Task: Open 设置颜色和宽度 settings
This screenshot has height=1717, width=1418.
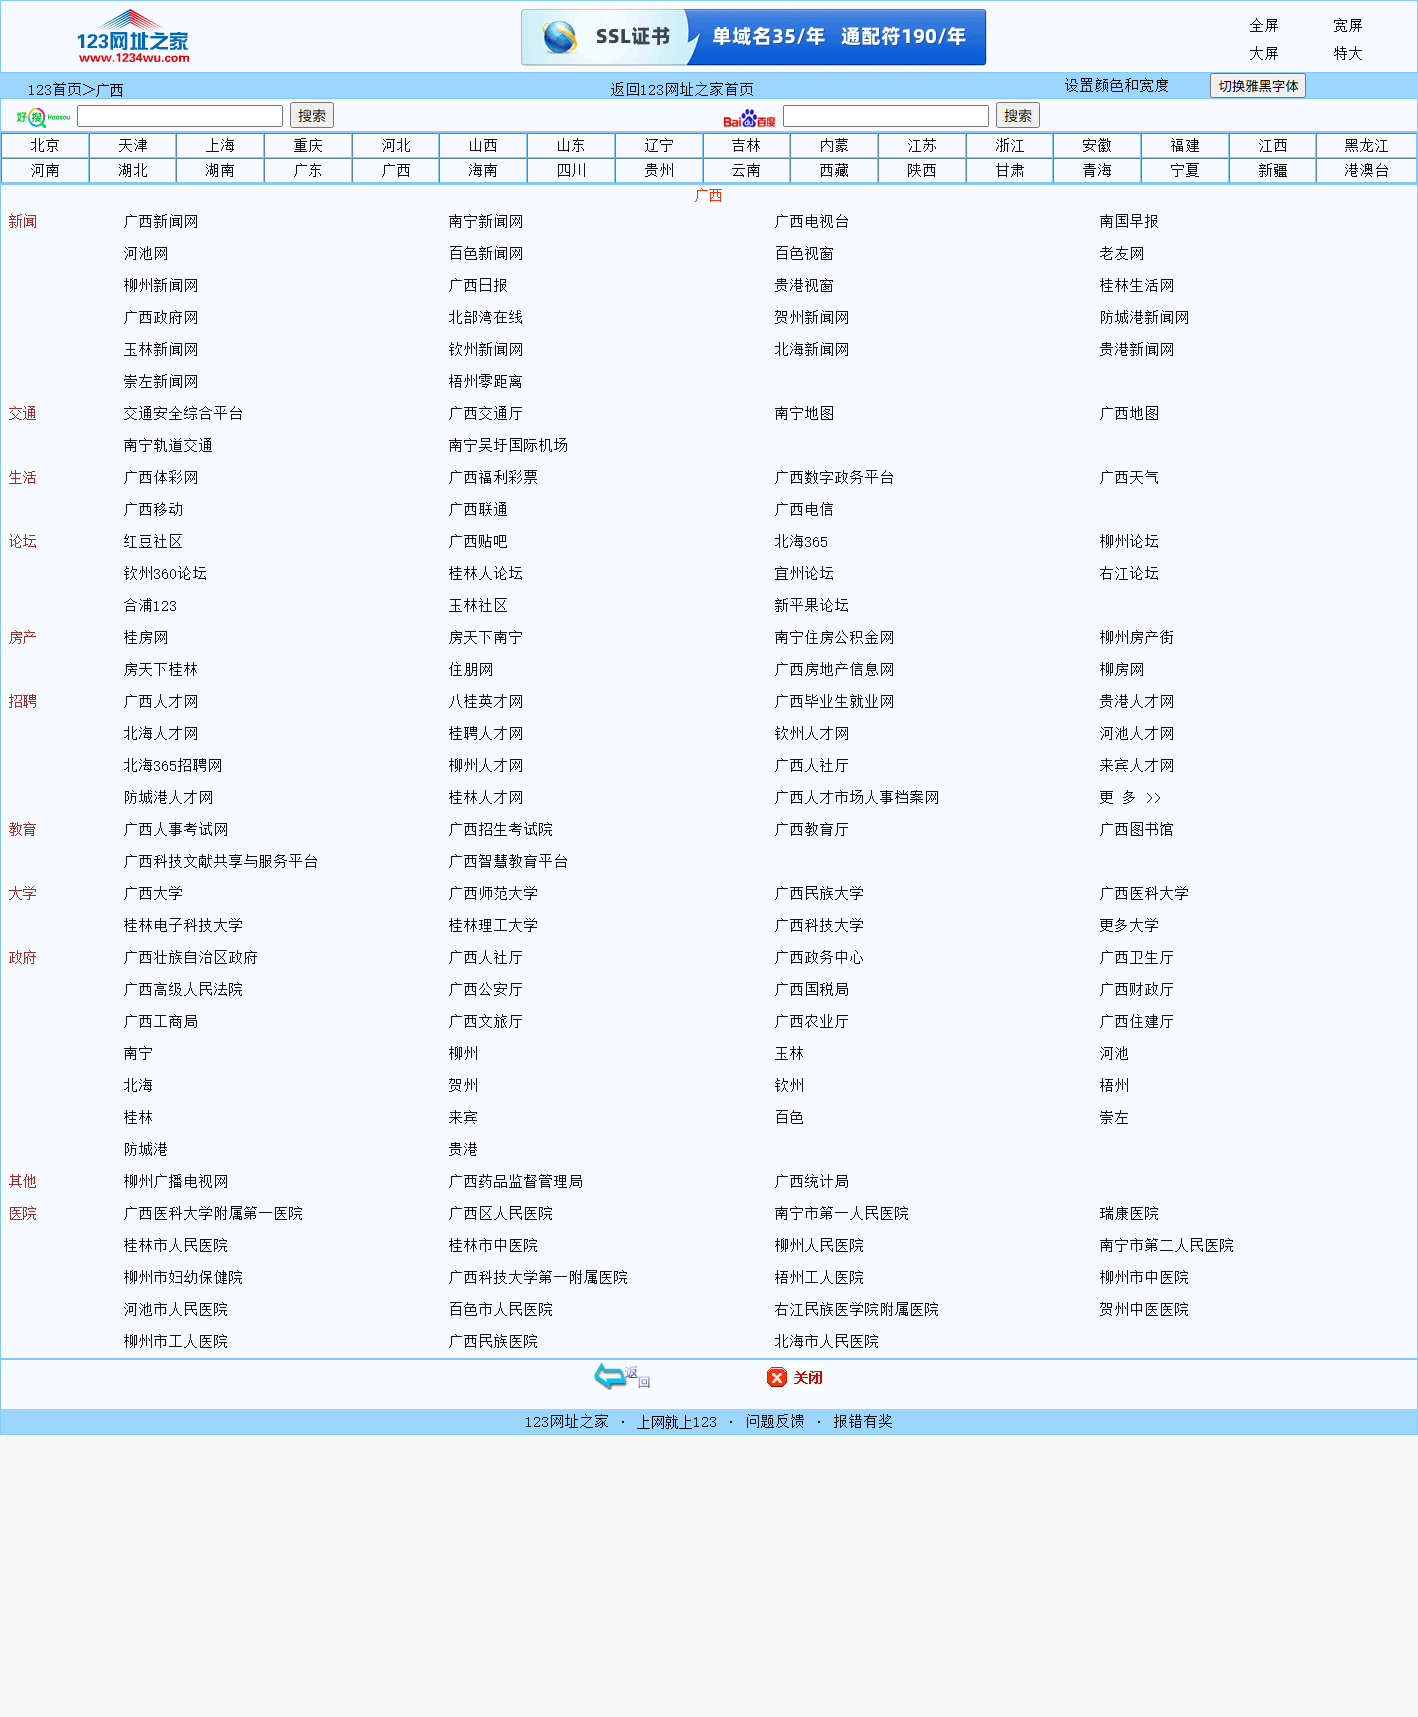Action: 1116,86
